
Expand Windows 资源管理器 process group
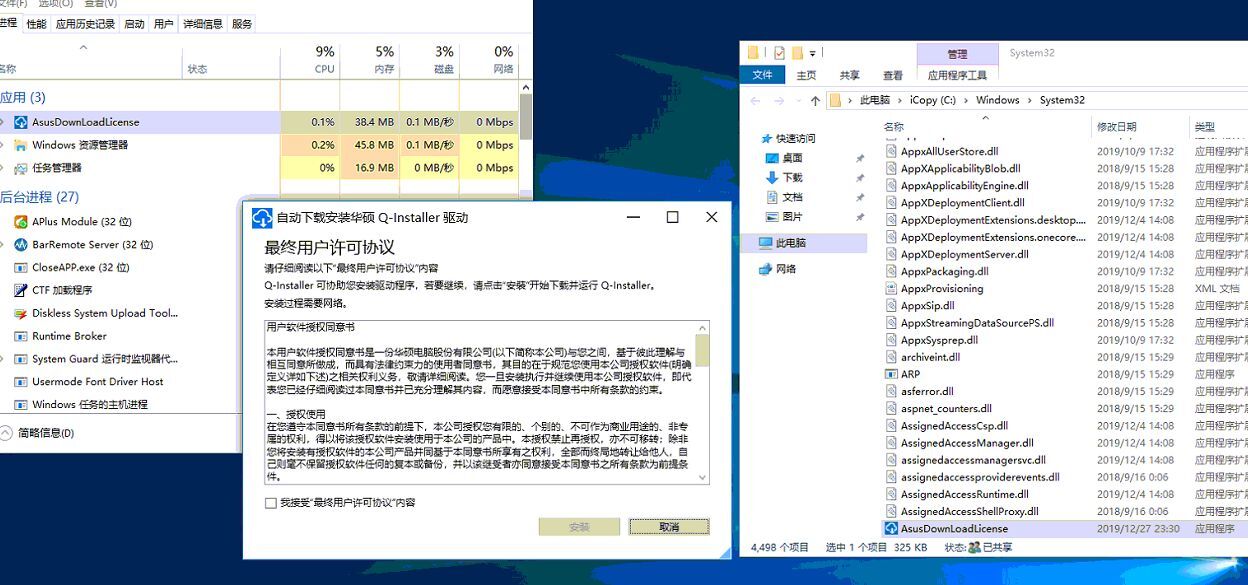[x=3, y=145]
